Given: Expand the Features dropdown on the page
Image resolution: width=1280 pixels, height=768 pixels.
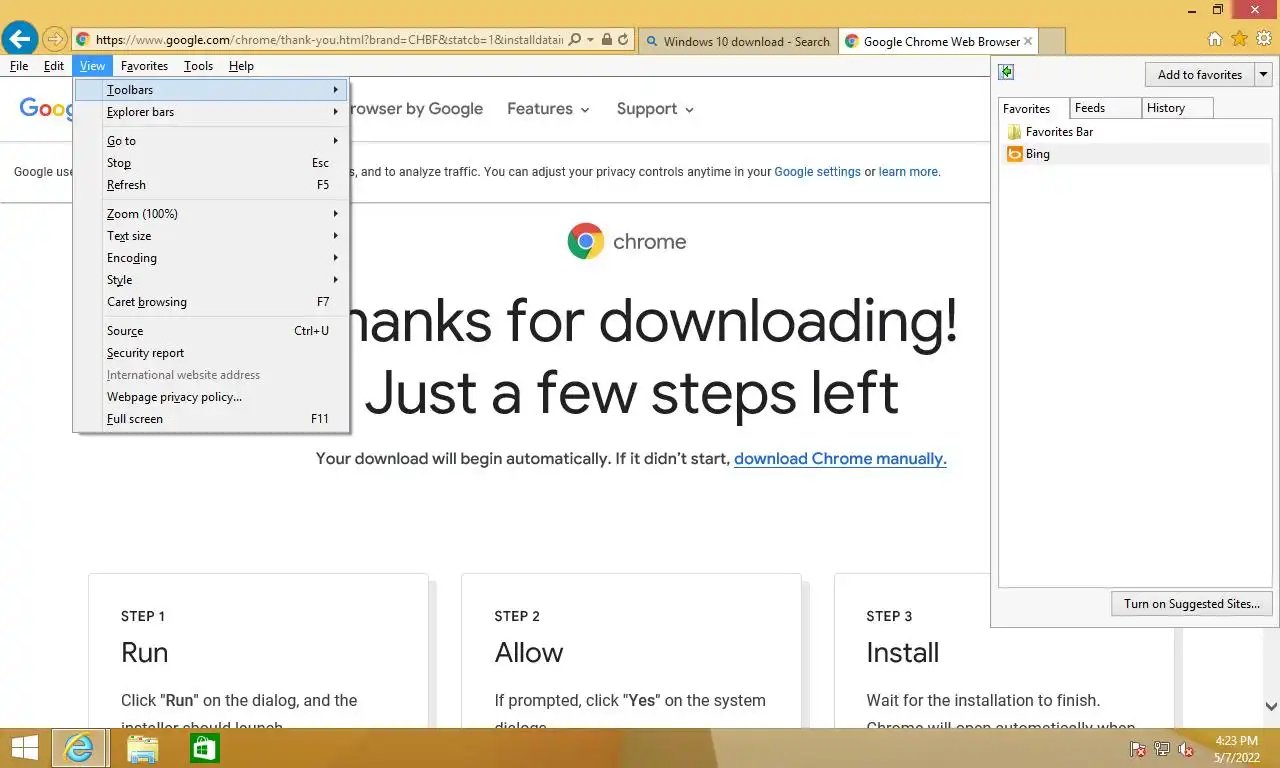Looking at the screenshot, I should [548, 109].
